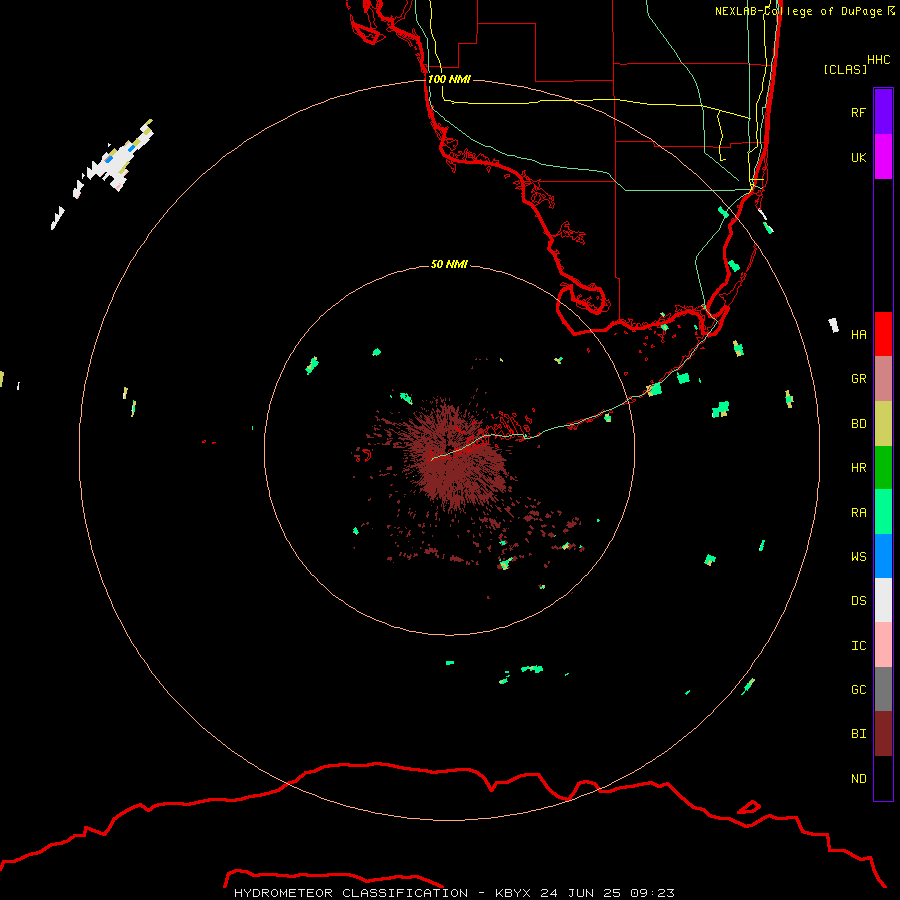Click the "50 NMI" range ring label
Screen dimensions: 900x900
449,264
